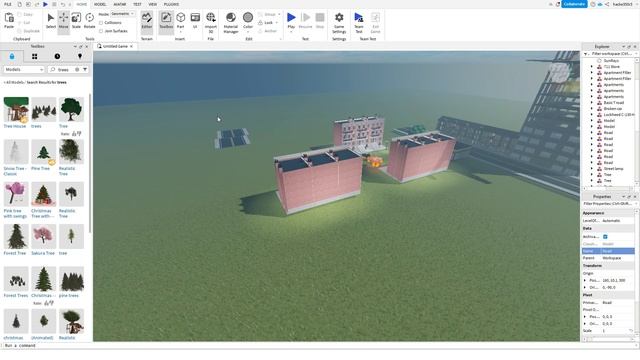Viewport: 640px width, 360px height.
Task: Choose the Rotate tool
Action: pos(89,21)
